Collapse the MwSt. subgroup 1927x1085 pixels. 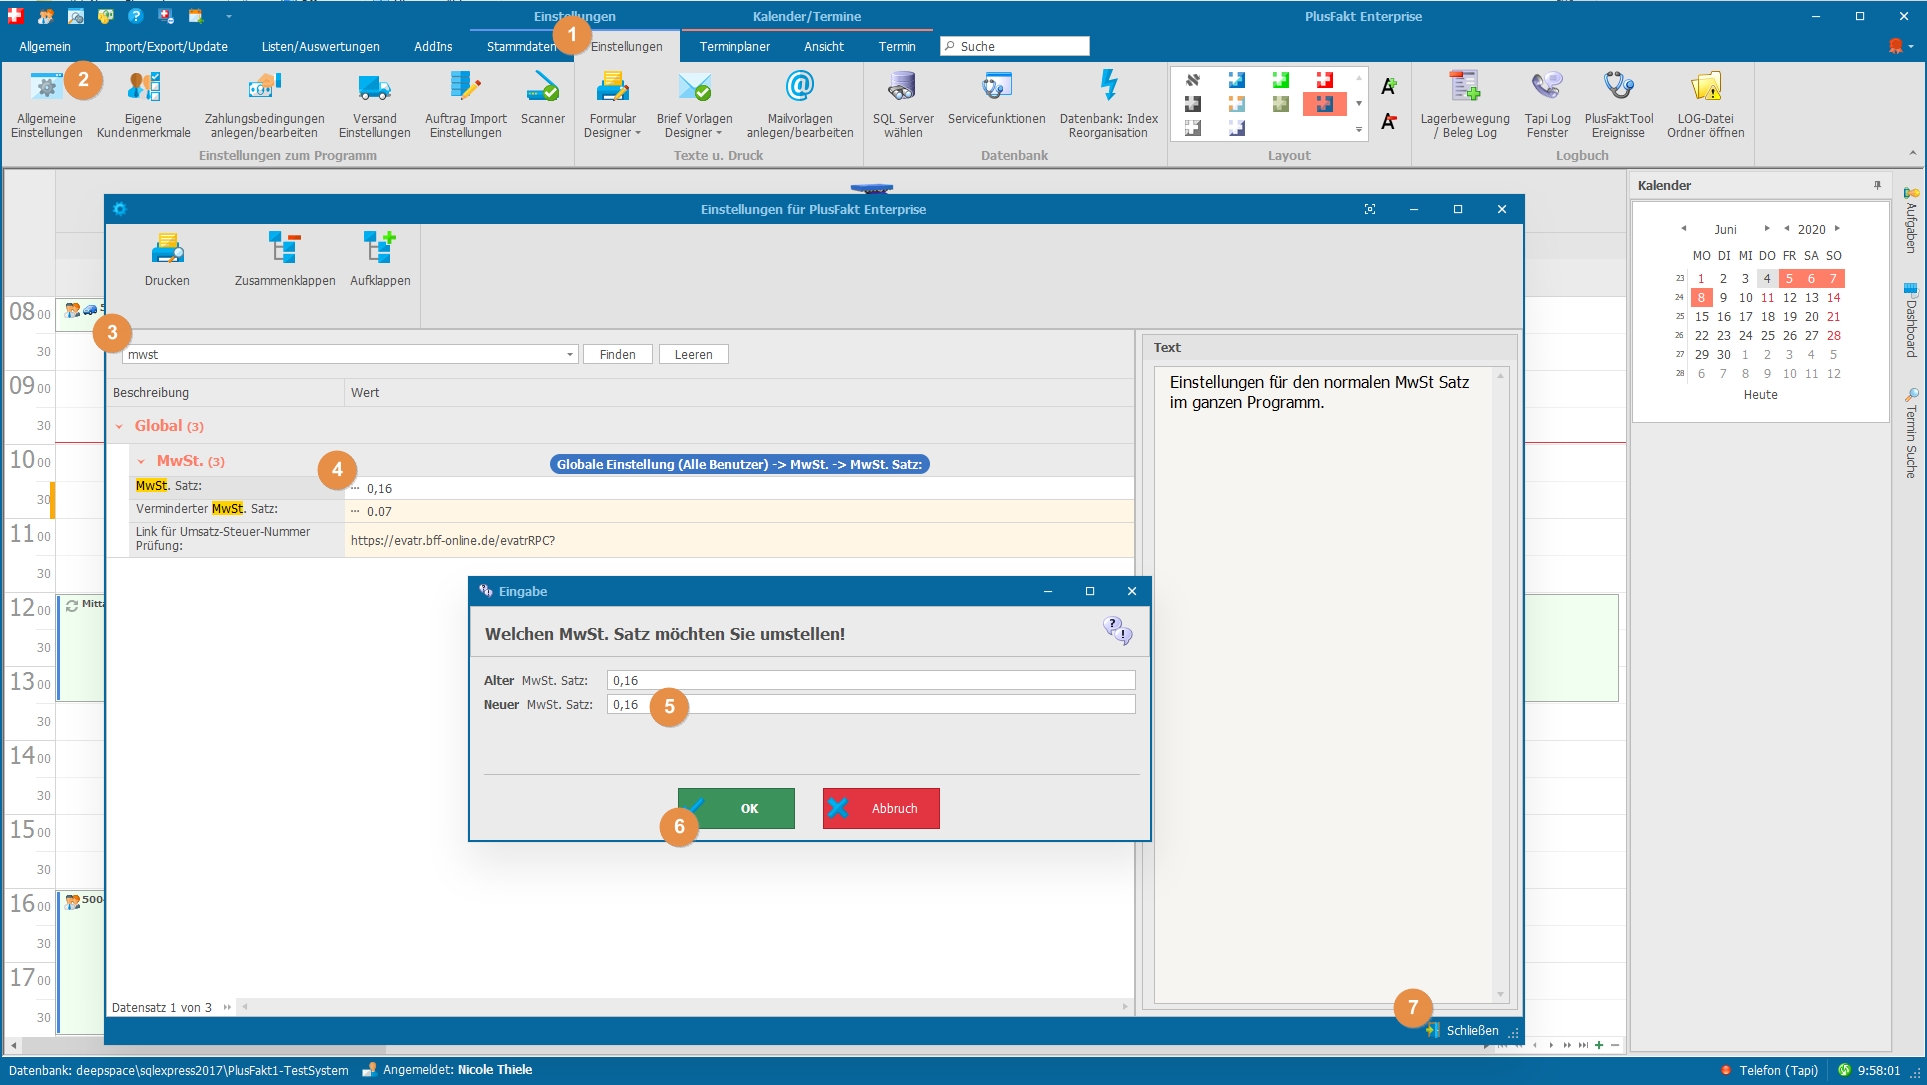tap(141, 462)
